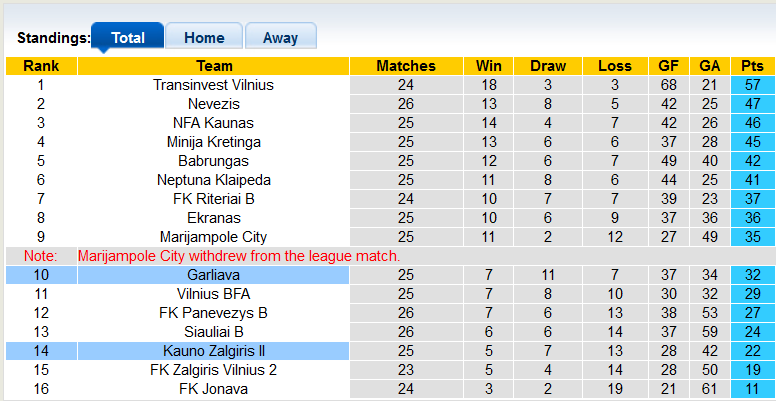
Task: Select Siauliai B team name
Action: click(x=214, y=332)
